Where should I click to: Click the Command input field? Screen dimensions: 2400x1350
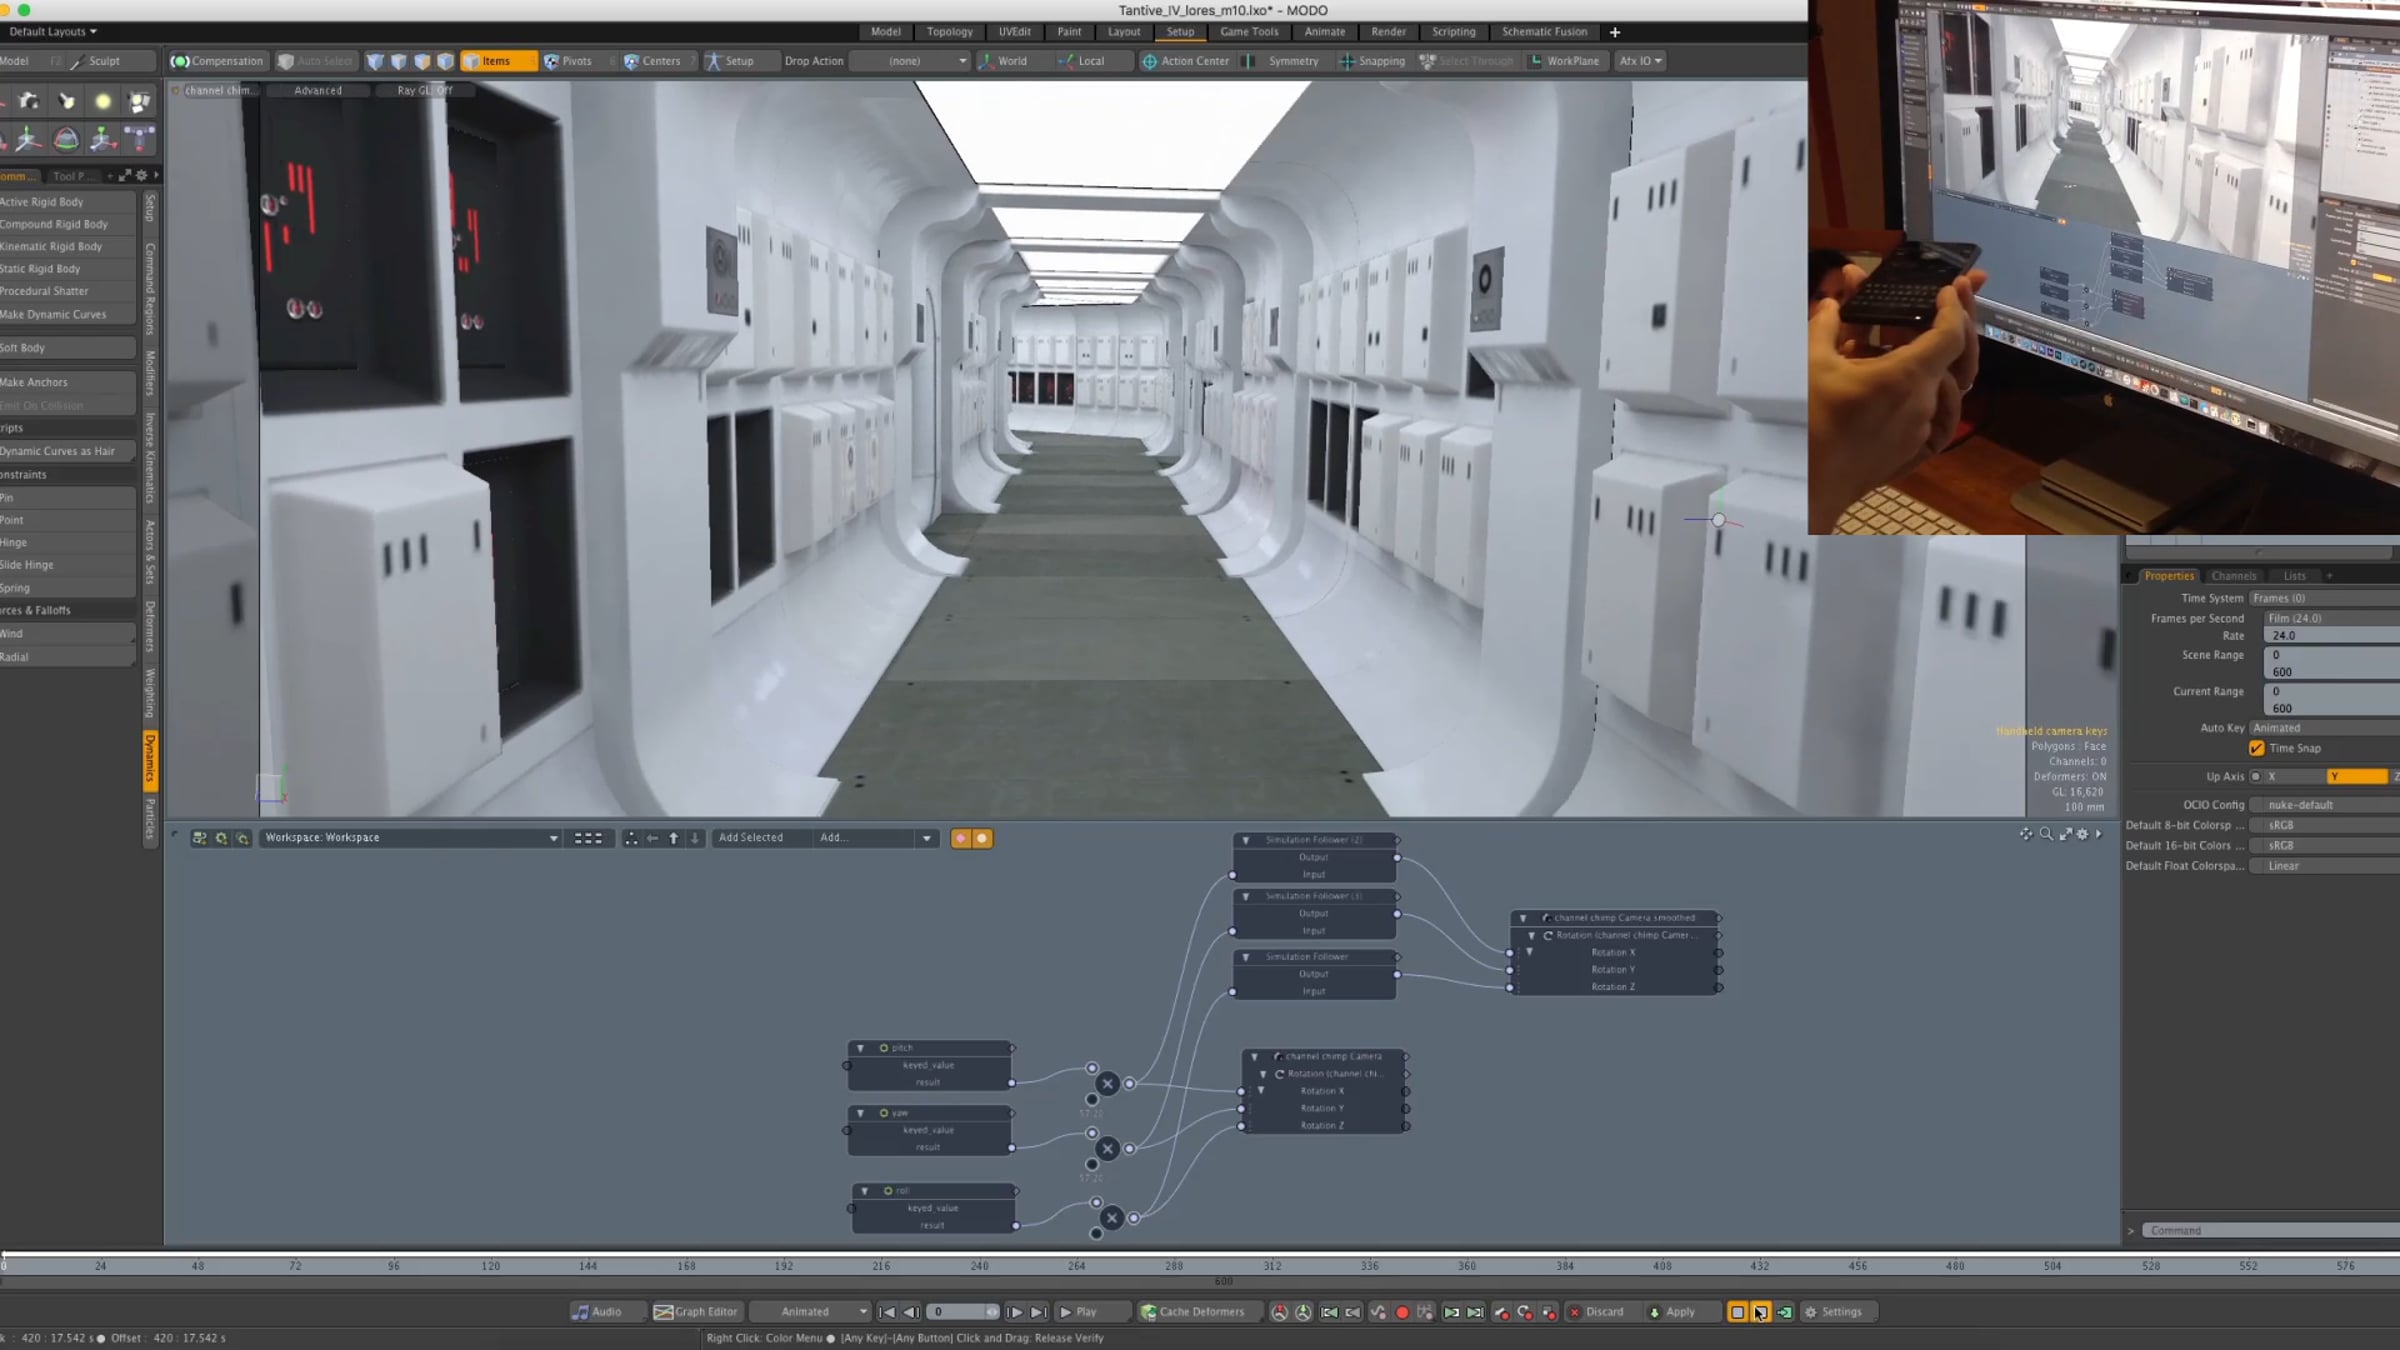tap(2270, 1231)
